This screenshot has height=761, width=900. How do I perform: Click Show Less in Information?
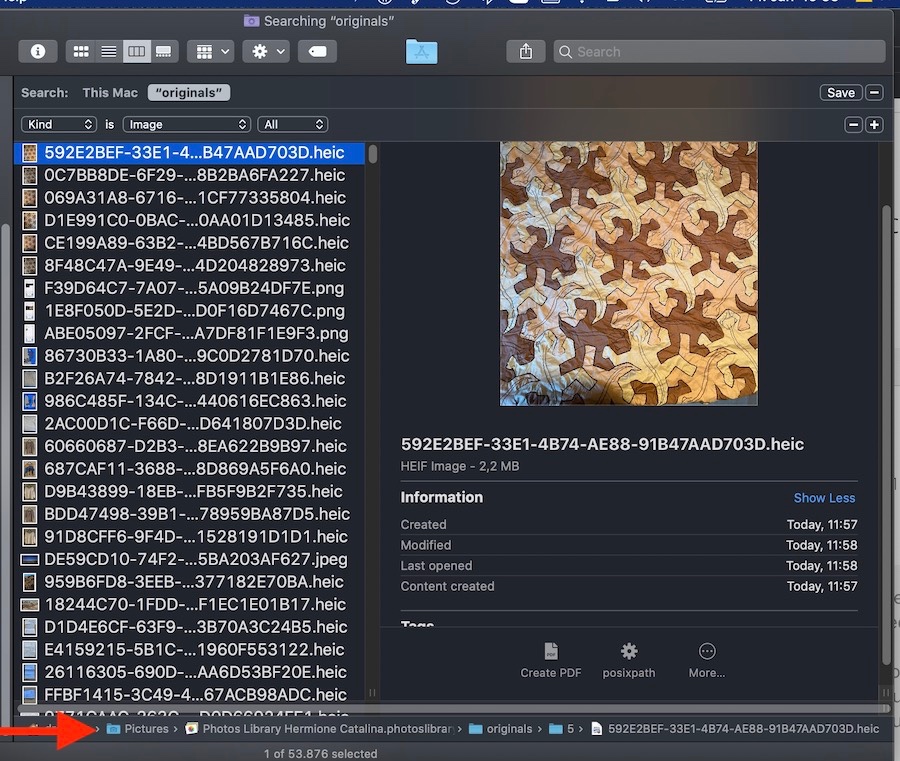824,498
